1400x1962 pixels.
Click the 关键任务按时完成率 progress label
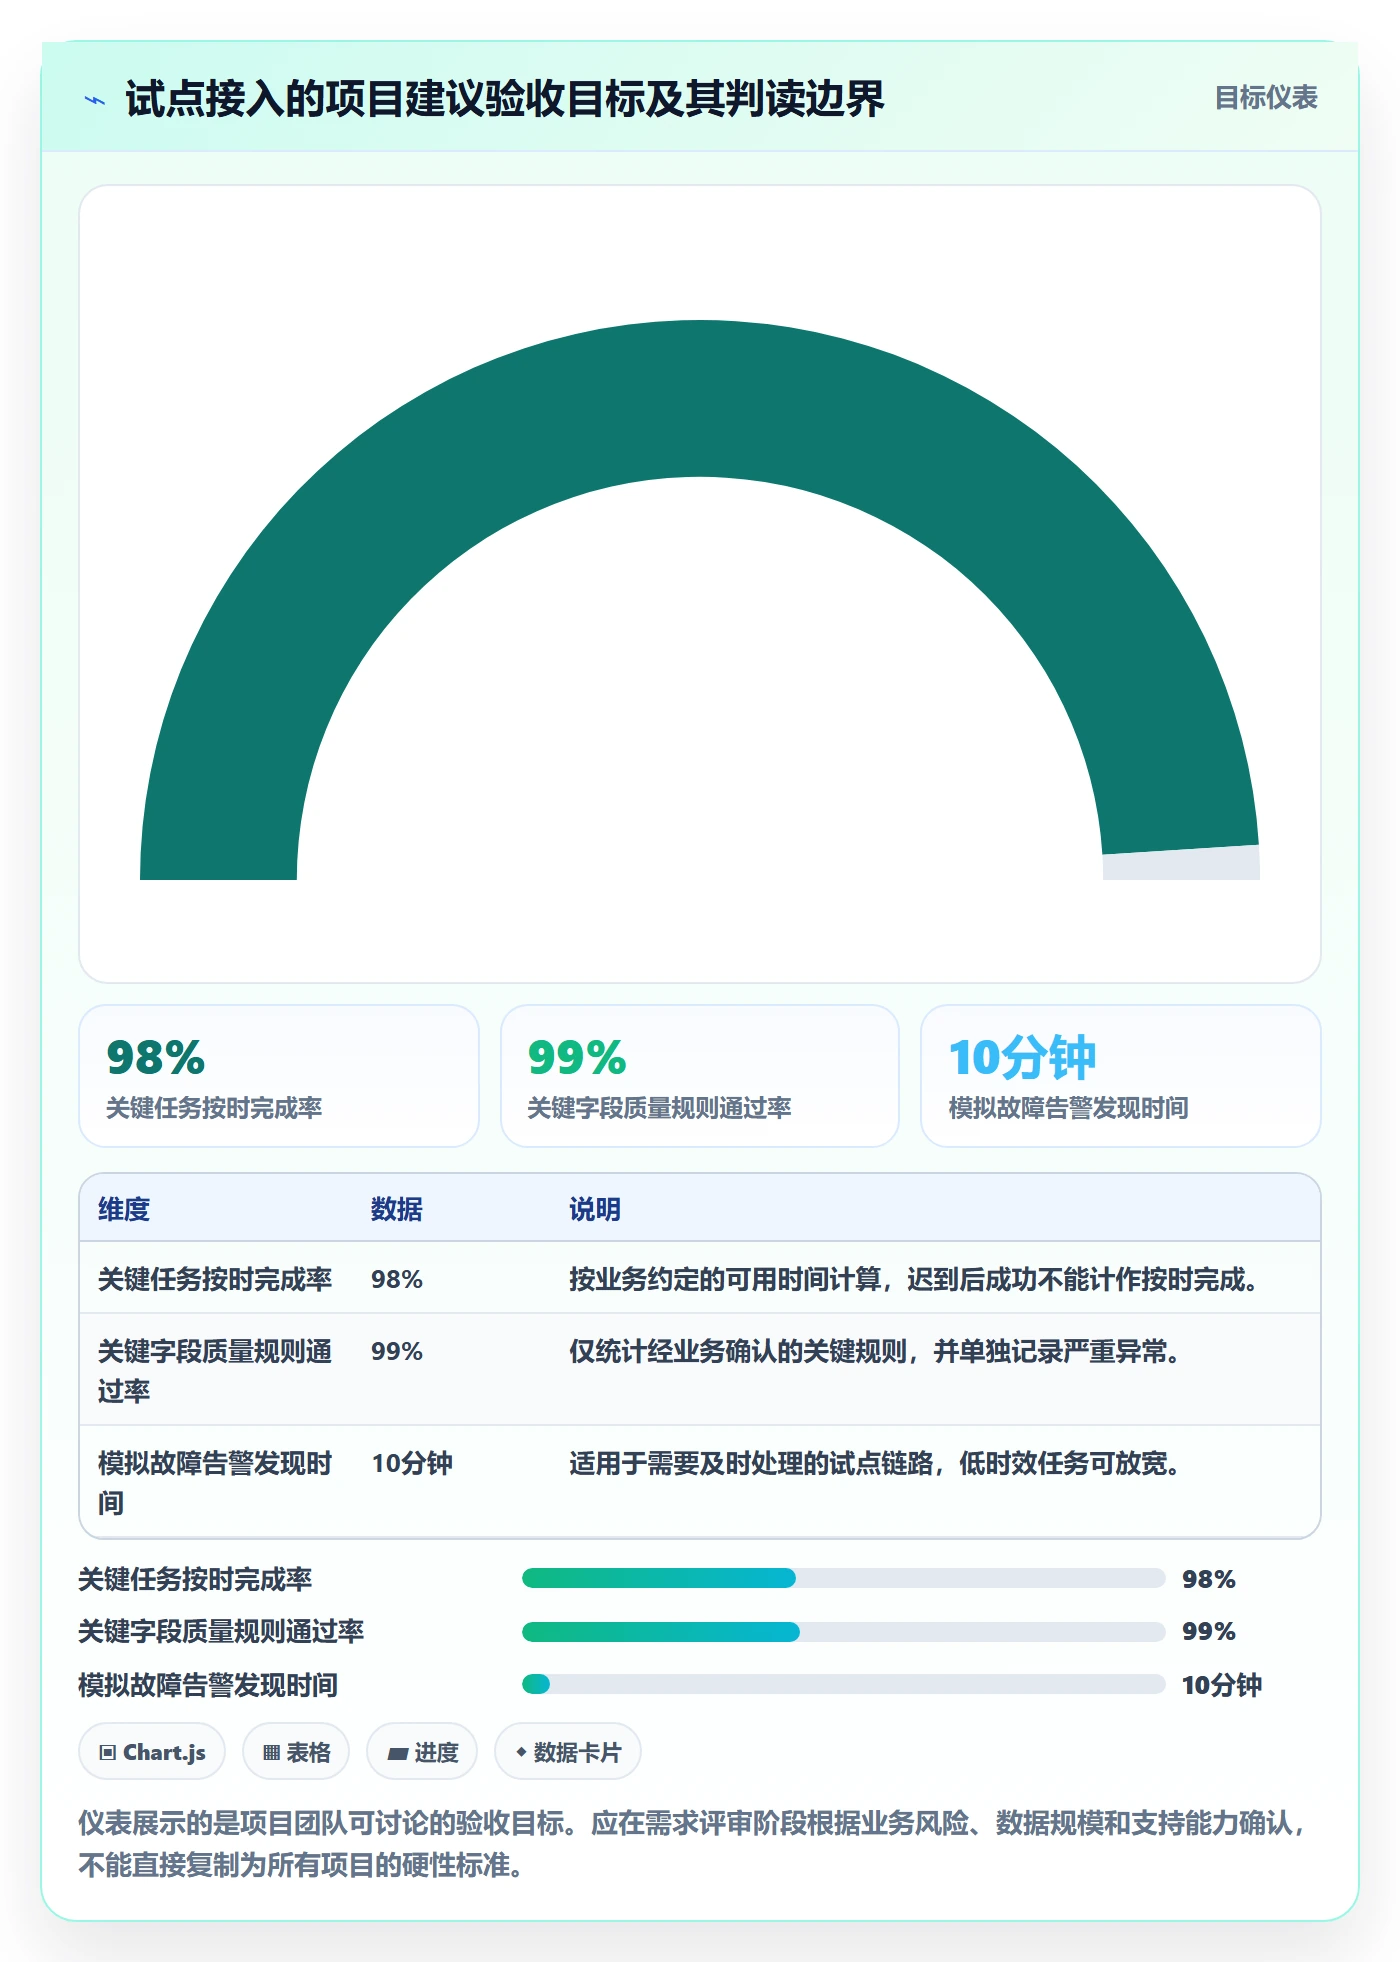coord(195,1579)
